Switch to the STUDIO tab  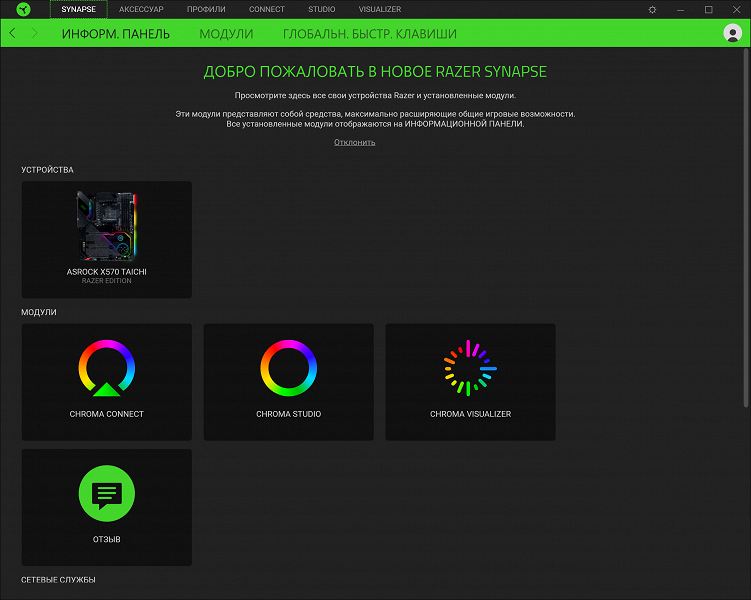coord(322,9)
